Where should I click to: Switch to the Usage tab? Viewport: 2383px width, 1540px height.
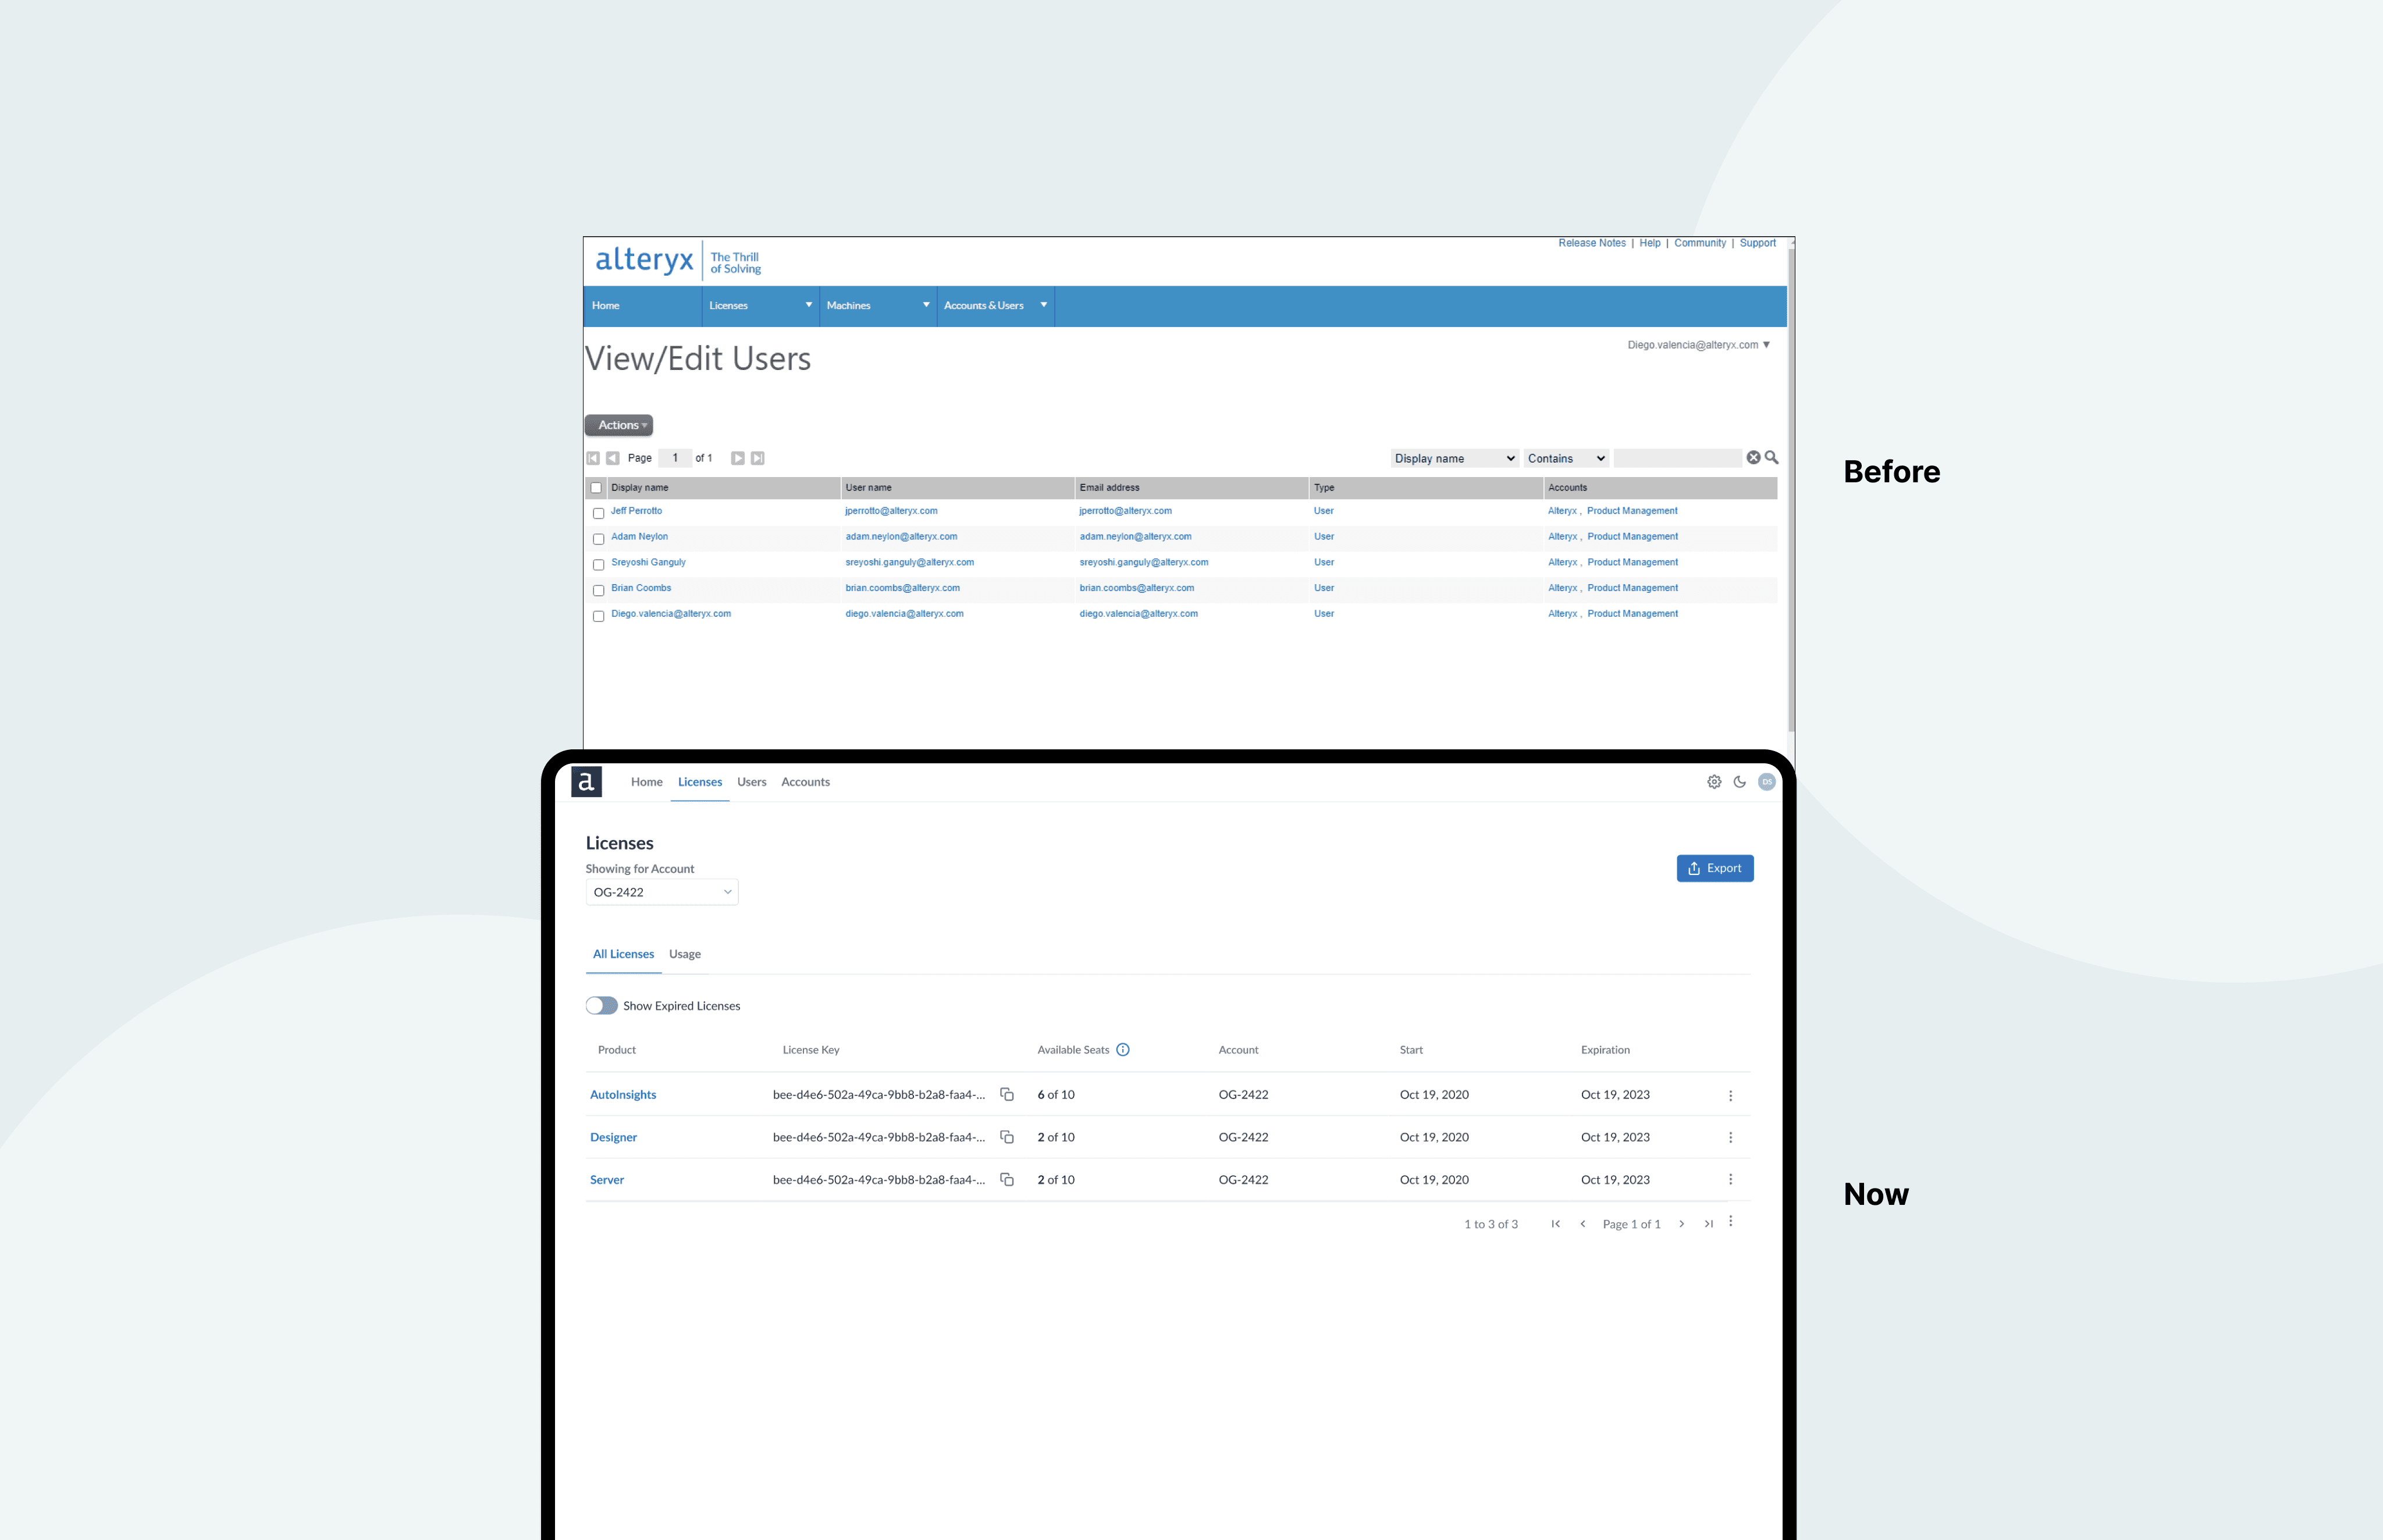(685, 954)
